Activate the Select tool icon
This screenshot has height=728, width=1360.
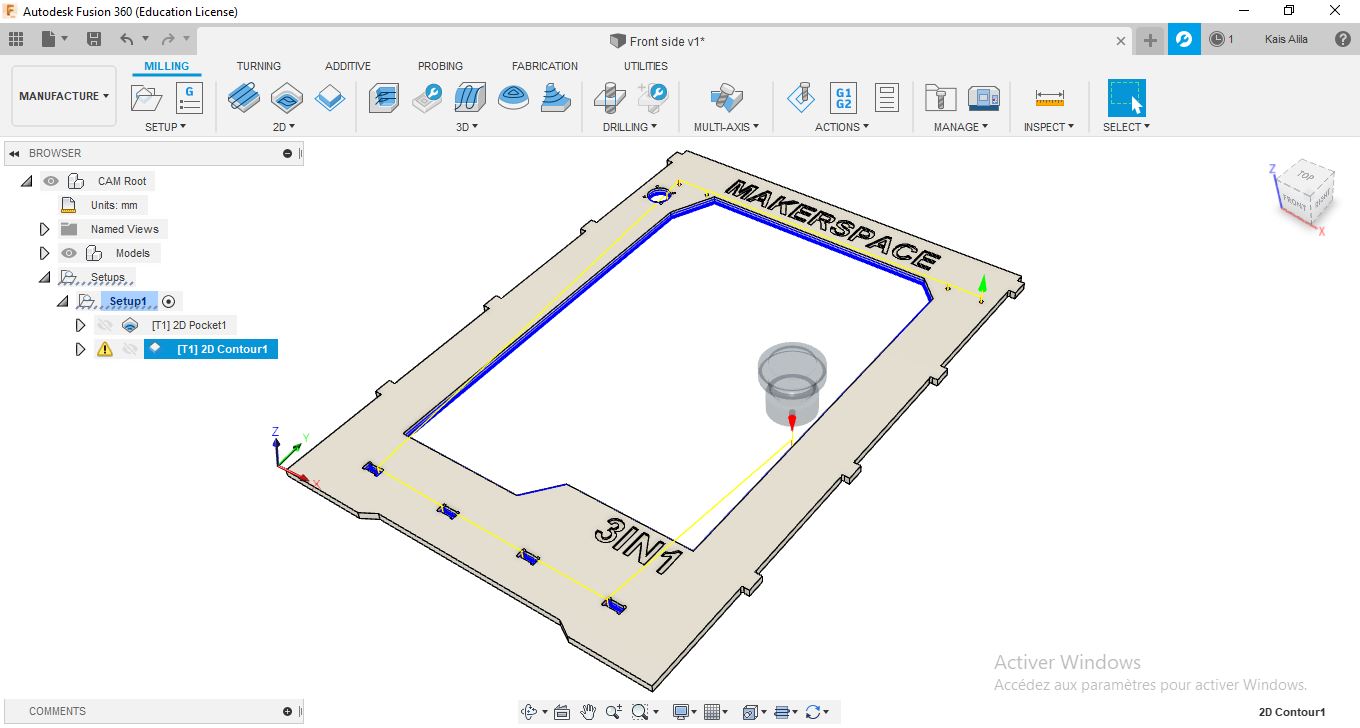tap(1127, 98)
